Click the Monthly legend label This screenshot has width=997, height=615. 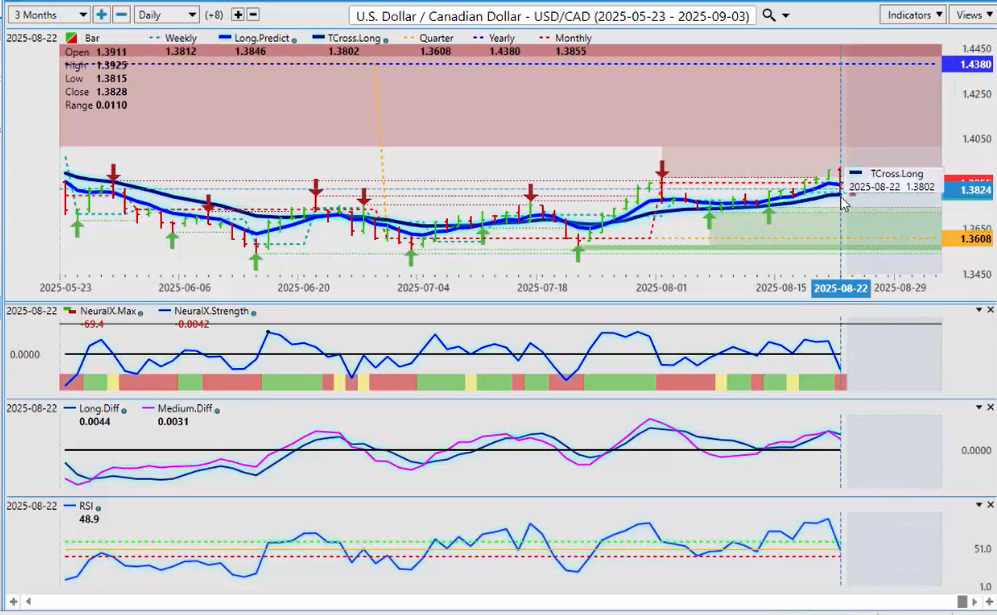573,38
